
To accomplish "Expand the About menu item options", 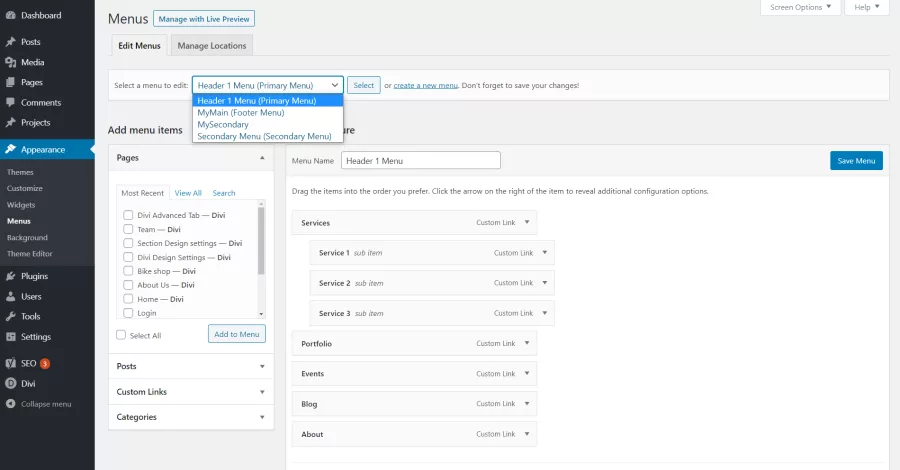I will (x=527, y=434).
